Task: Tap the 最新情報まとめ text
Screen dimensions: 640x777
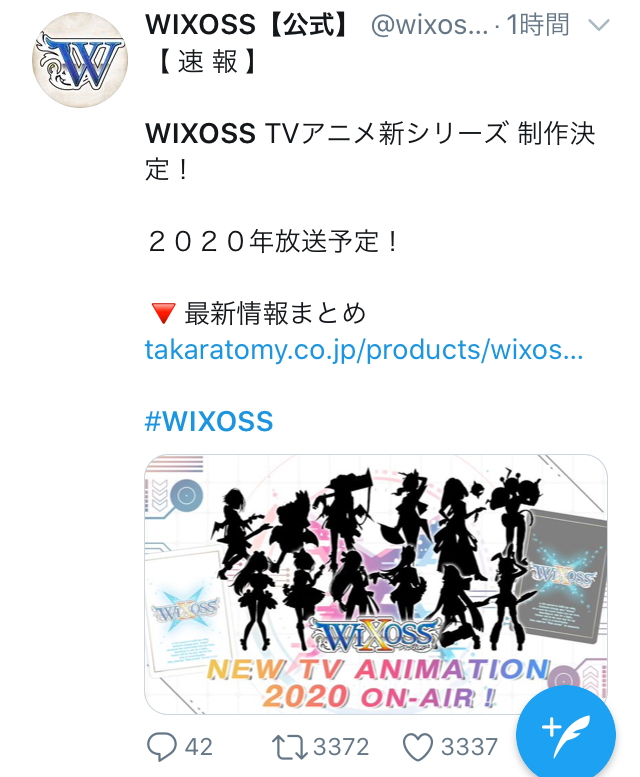Action: pos(275,314)
